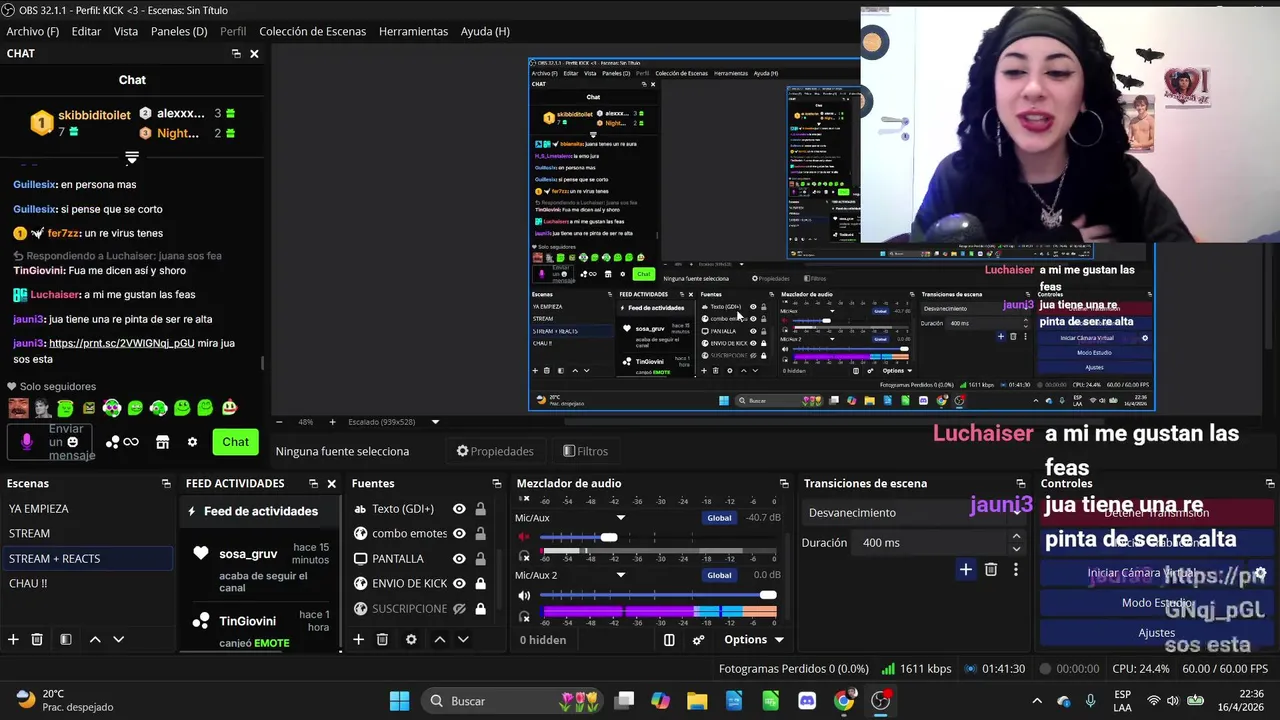Open the Herramientas menu

[413, 31]
